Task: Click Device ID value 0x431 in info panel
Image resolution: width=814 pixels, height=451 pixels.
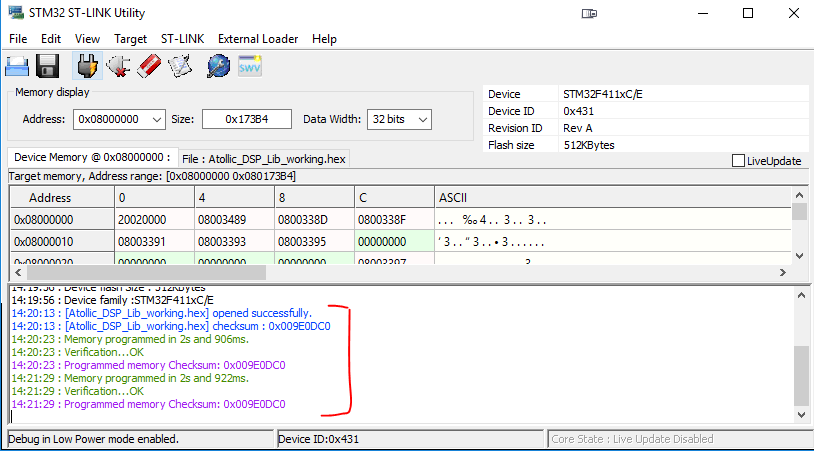Action: pyautogui.click(x=578, y=111)
